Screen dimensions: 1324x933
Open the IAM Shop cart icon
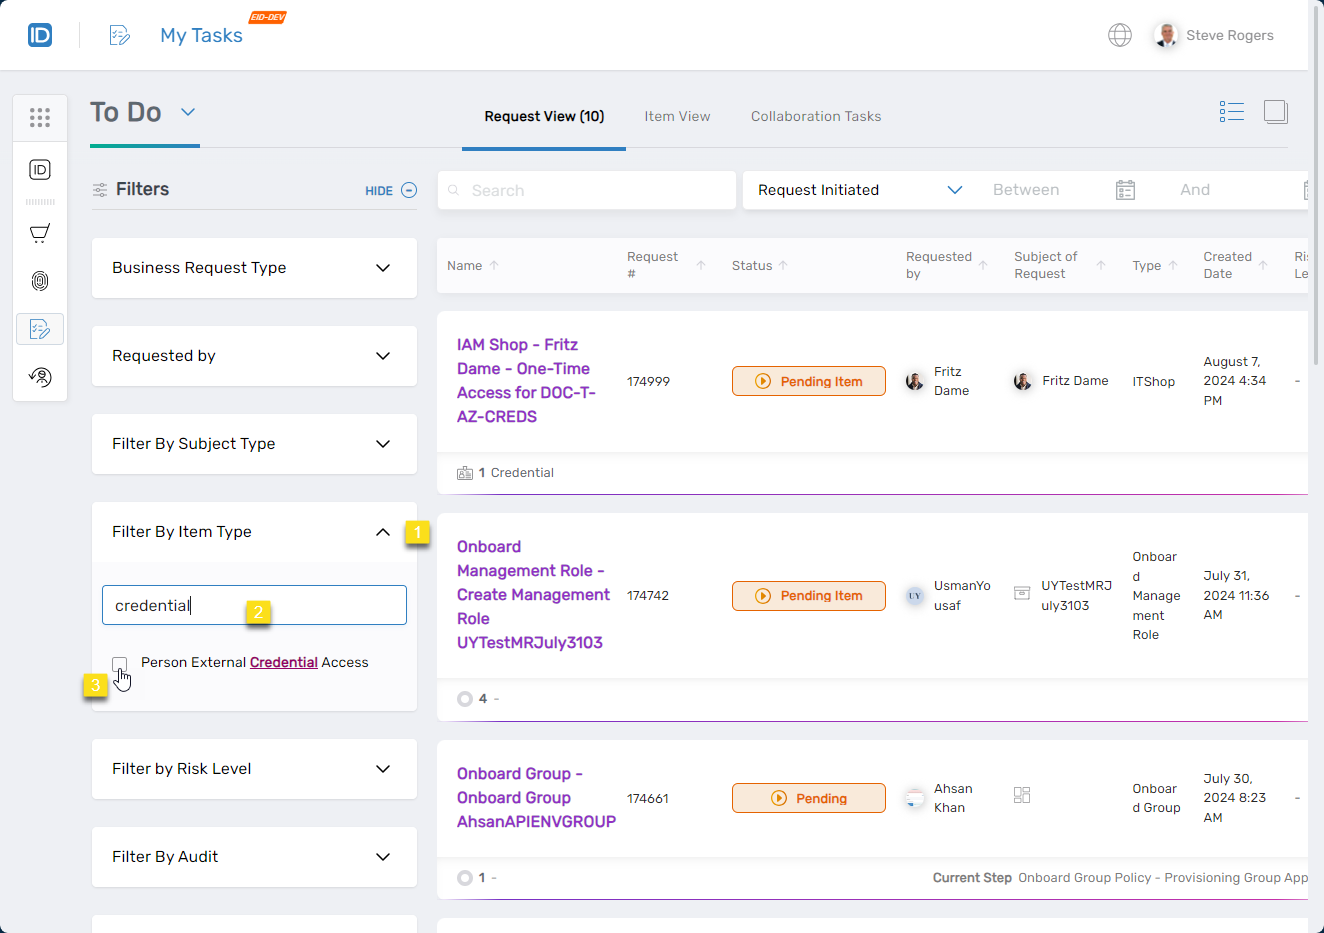click(x=40, y=233)
